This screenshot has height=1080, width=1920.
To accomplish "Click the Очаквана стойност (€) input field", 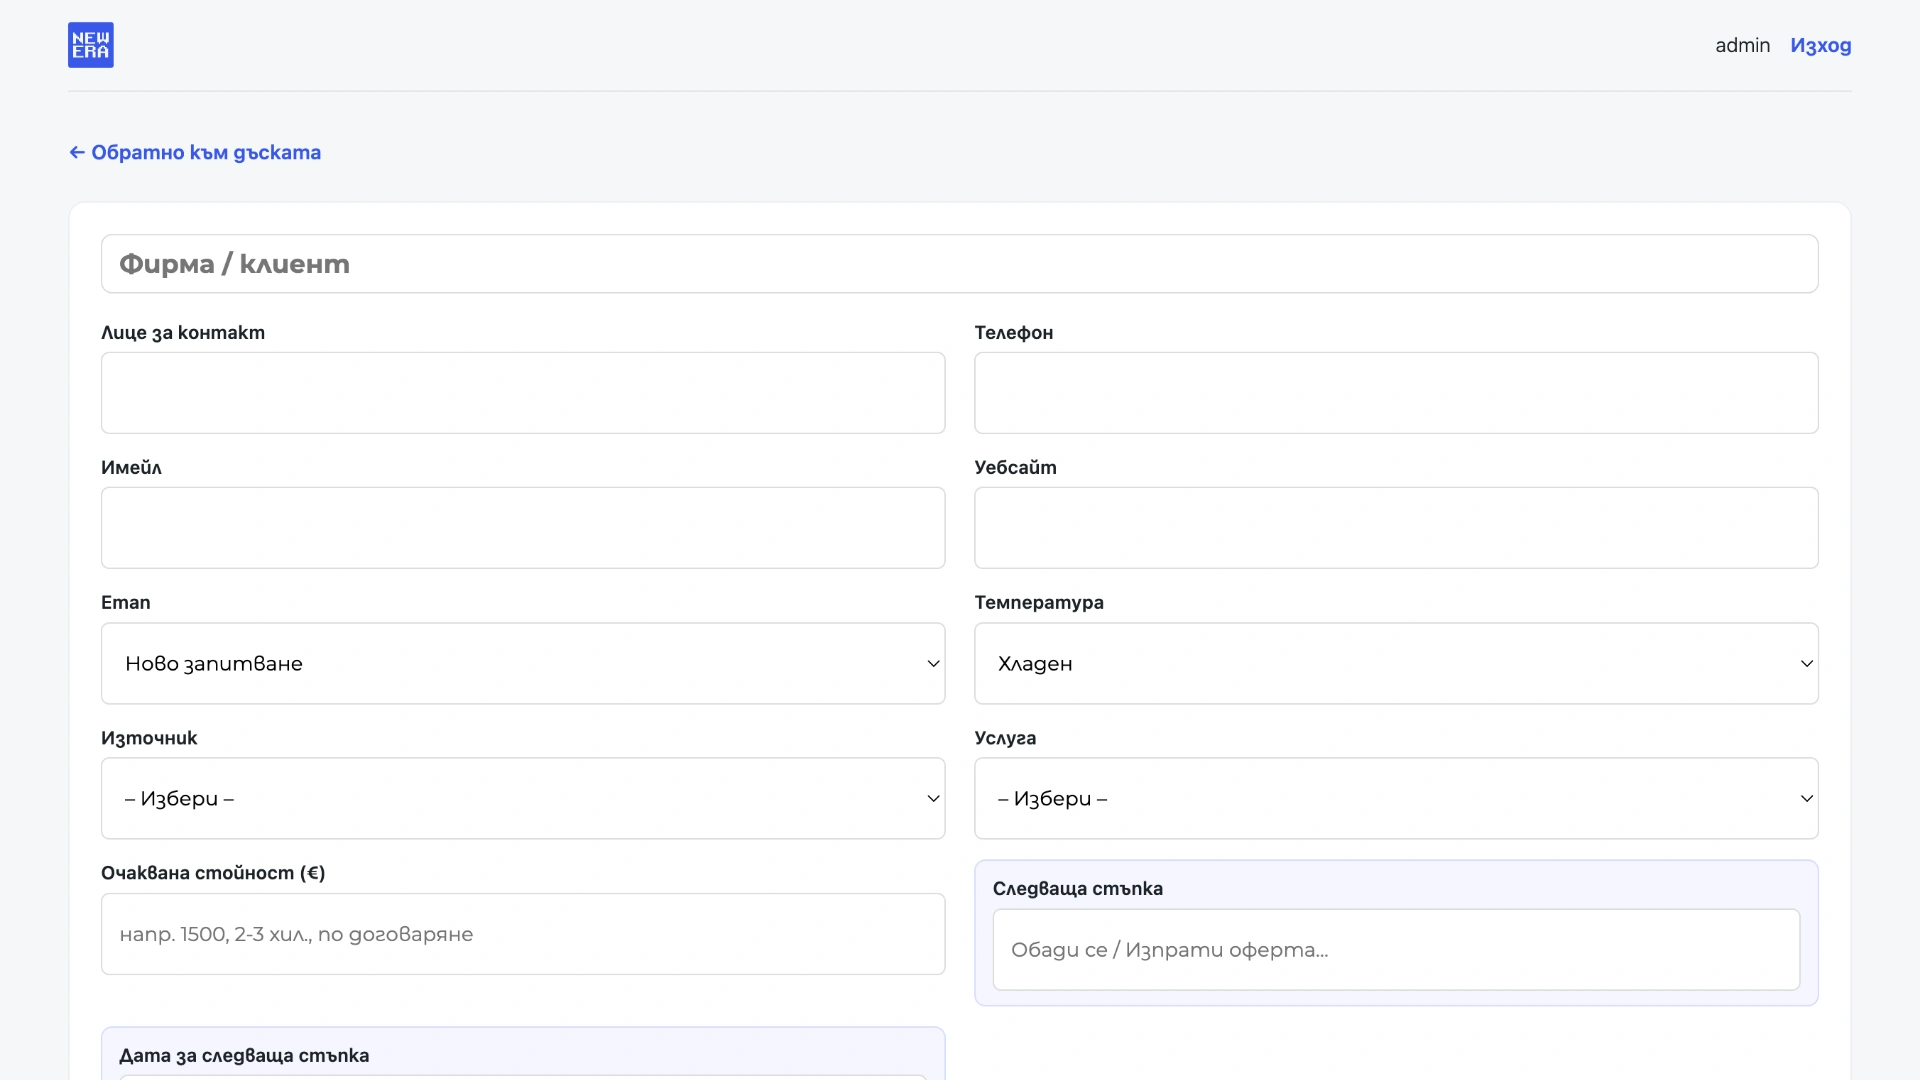I will [523, 934].
